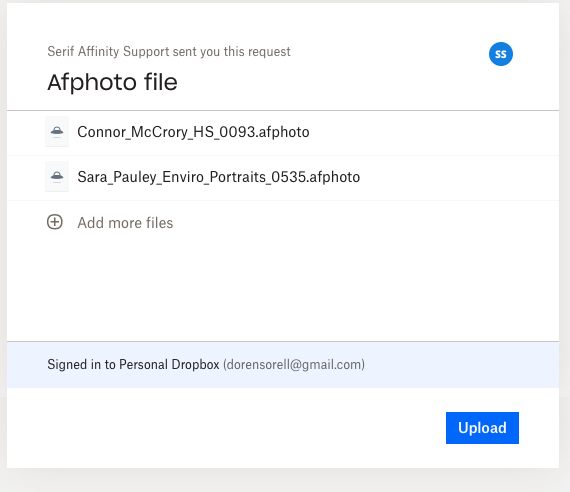Click the circled plus icon

coord(55,222)
